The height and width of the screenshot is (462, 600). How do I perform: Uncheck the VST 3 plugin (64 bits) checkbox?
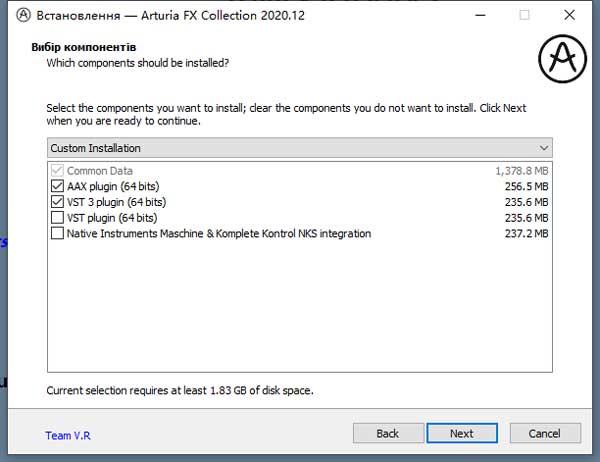56,202
